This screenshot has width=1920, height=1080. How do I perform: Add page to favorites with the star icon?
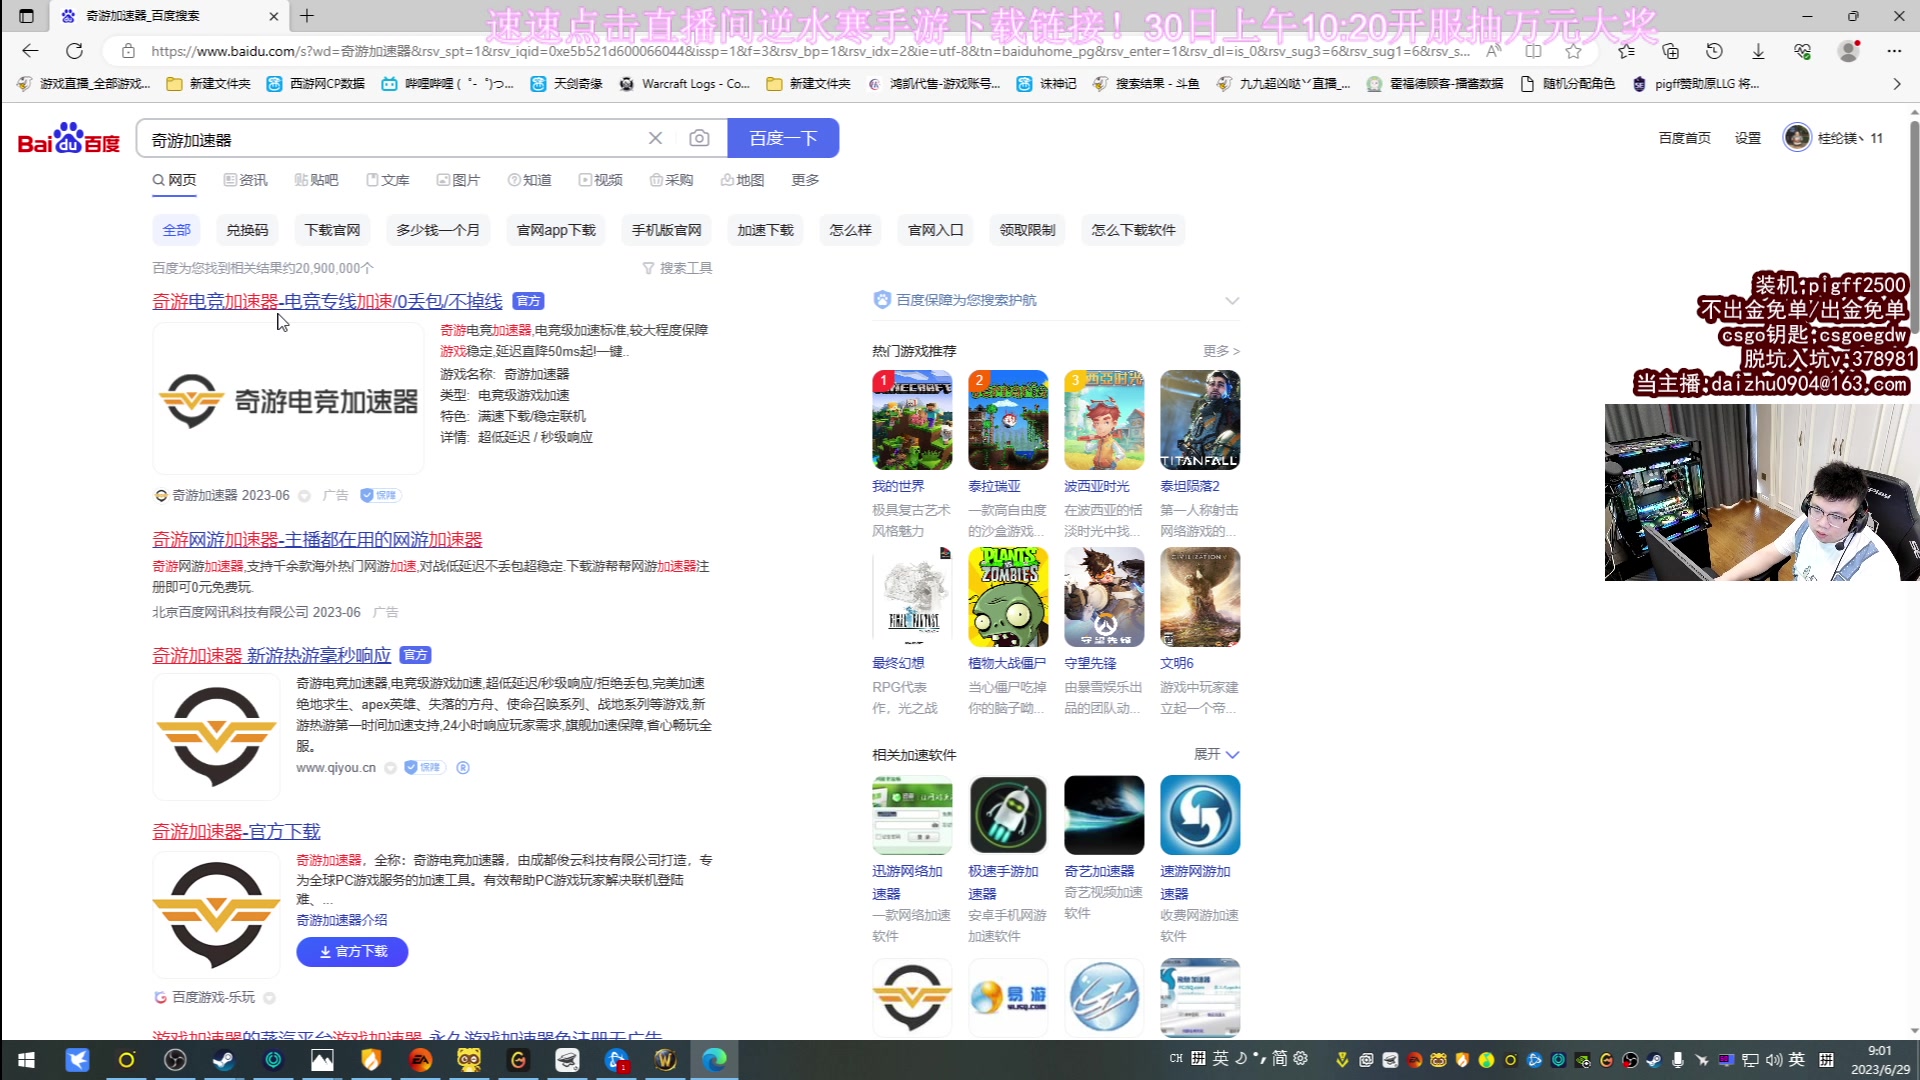tap(1573, 50)
